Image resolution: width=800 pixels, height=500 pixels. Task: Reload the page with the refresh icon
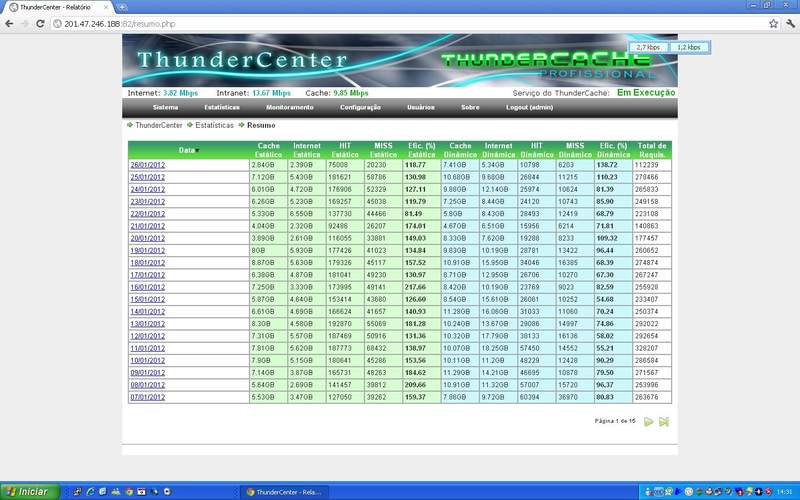40,23
